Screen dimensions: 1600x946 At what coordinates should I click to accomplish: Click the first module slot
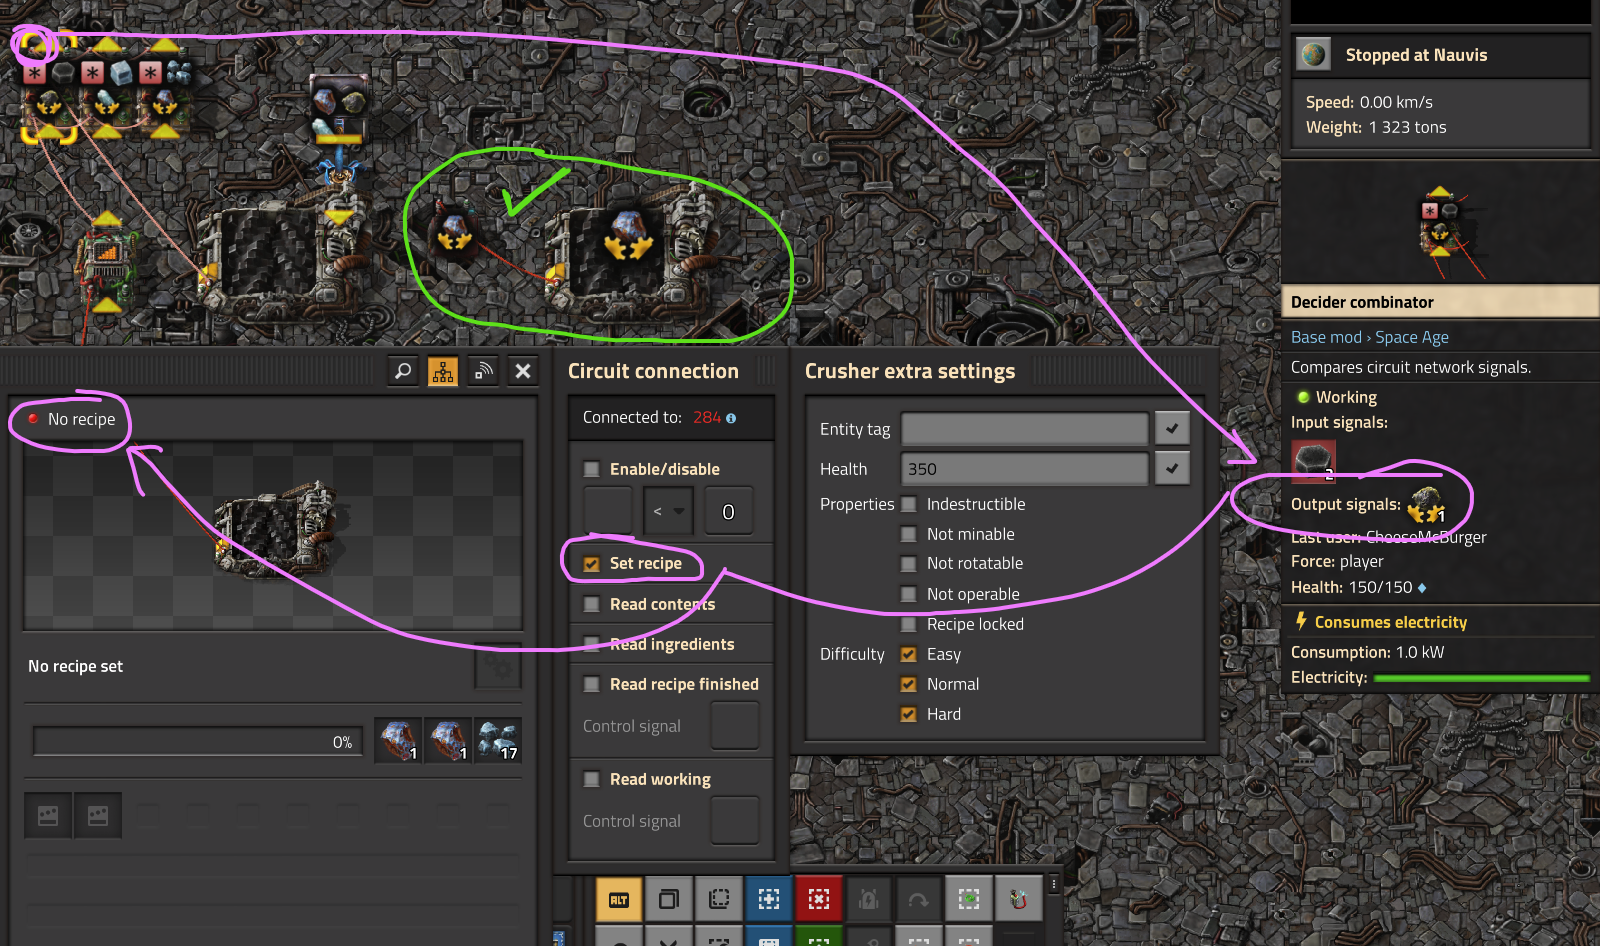[x=48, y=816]
